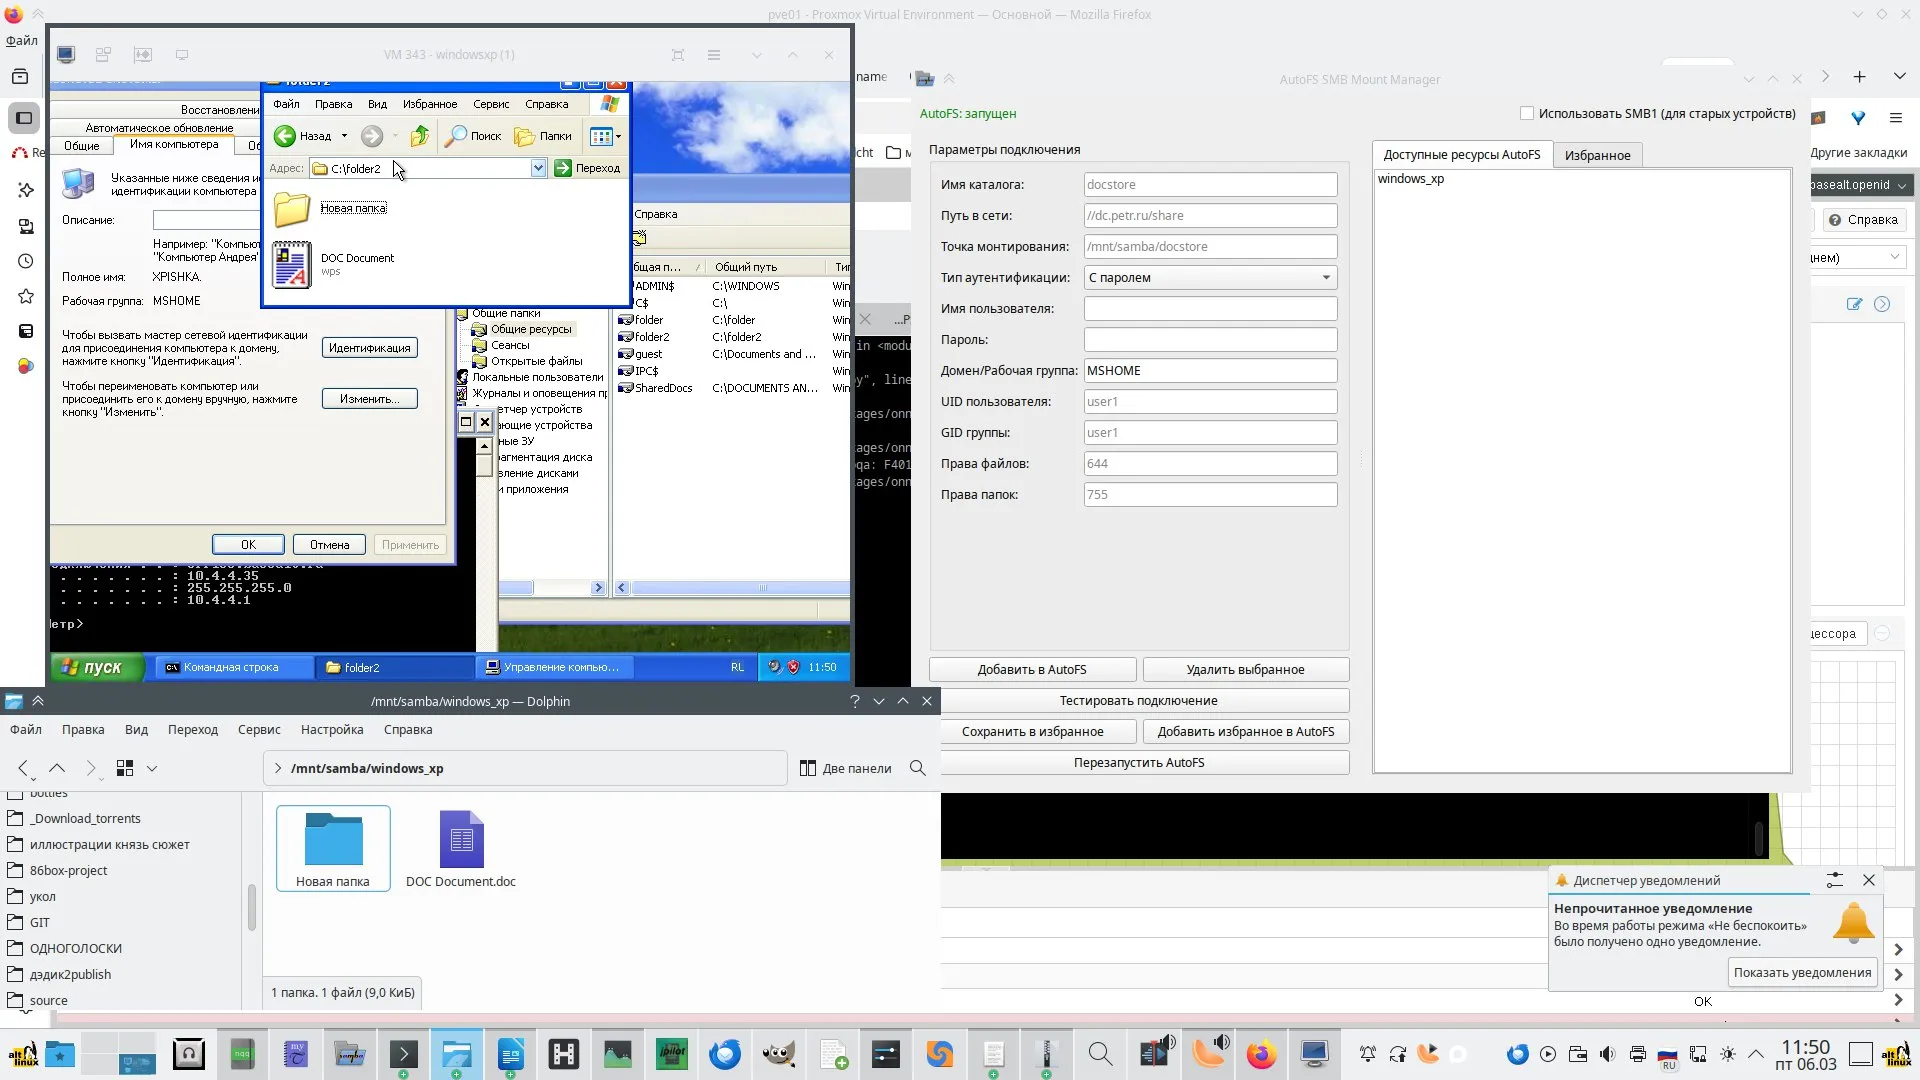Image resolution: width=1920 pixels, height=1080 pixels.
Task: Open the Тип аутентификации dropdown
Action: point(1210,277)
